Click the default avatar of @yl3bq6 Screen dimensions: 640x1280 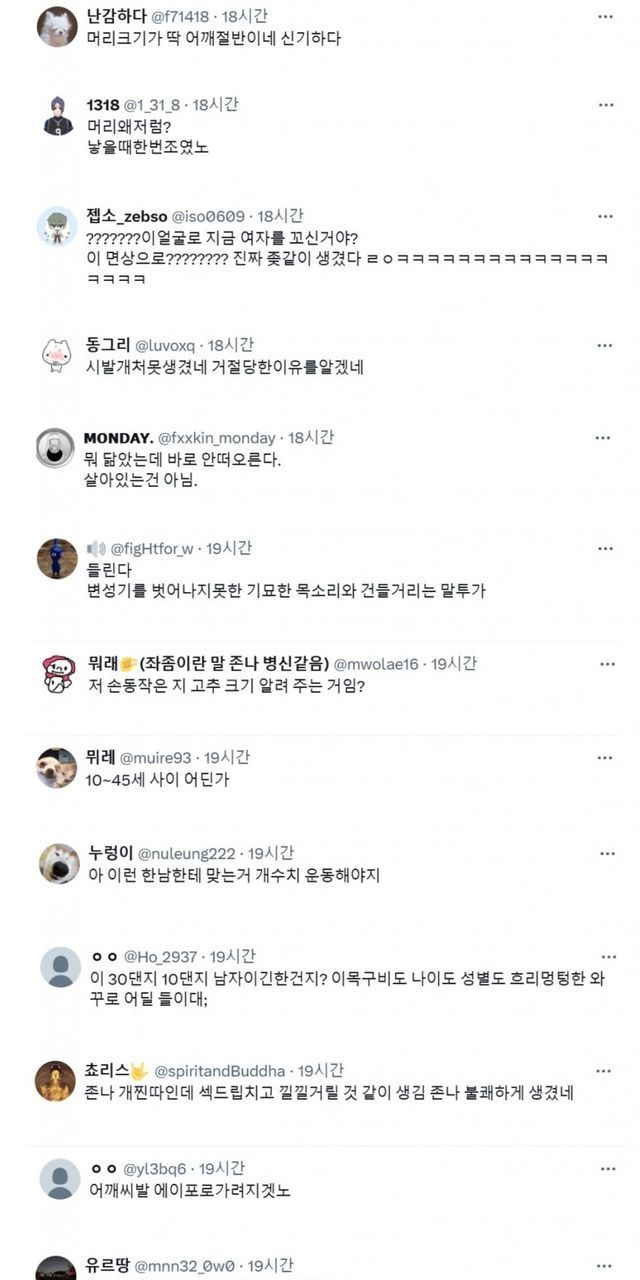60,1179
